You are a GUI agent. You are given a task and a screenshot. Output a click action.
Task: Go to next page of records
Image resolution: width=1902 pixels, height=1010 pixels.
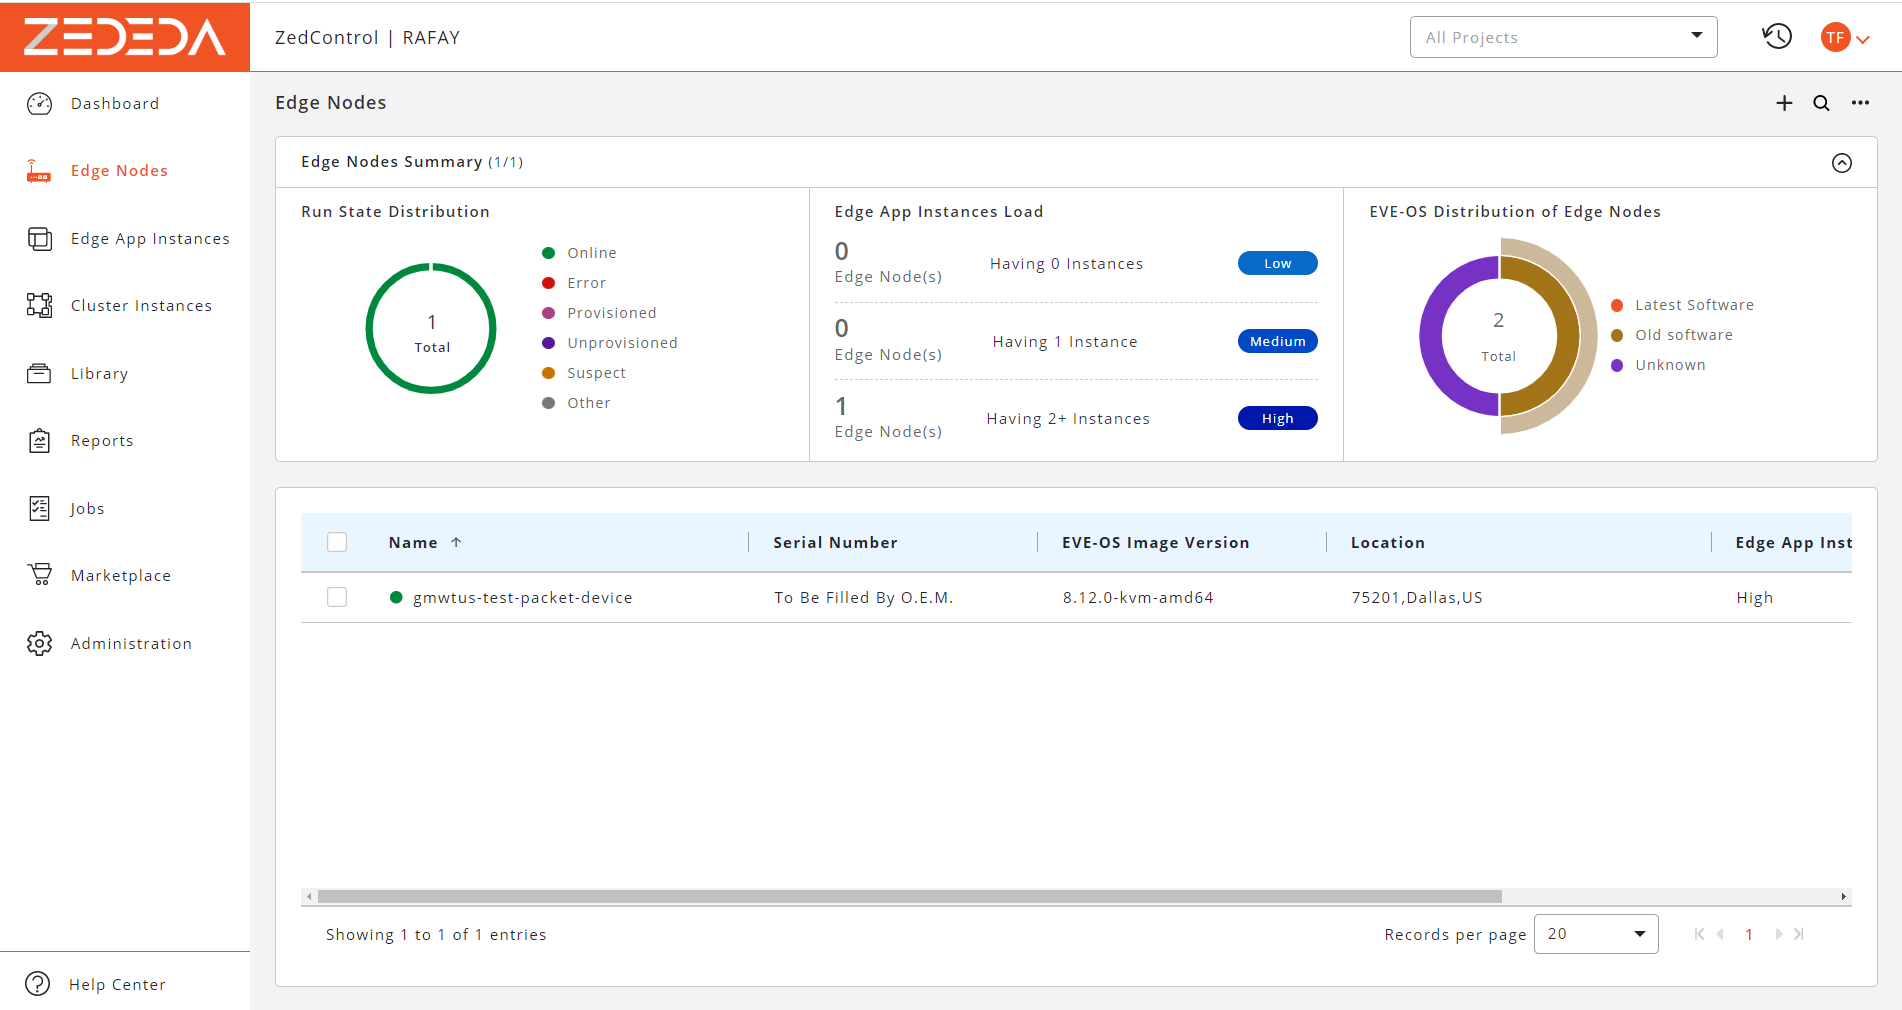pyautogui.click(x=1779, y=934)
